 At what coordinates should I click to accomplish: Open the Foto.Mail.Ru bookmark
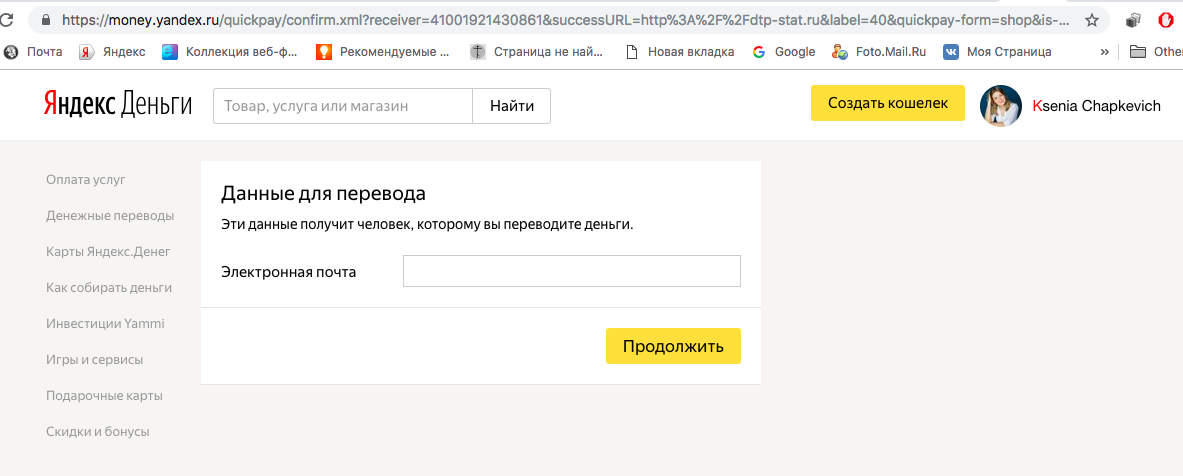tap(879, 52)
